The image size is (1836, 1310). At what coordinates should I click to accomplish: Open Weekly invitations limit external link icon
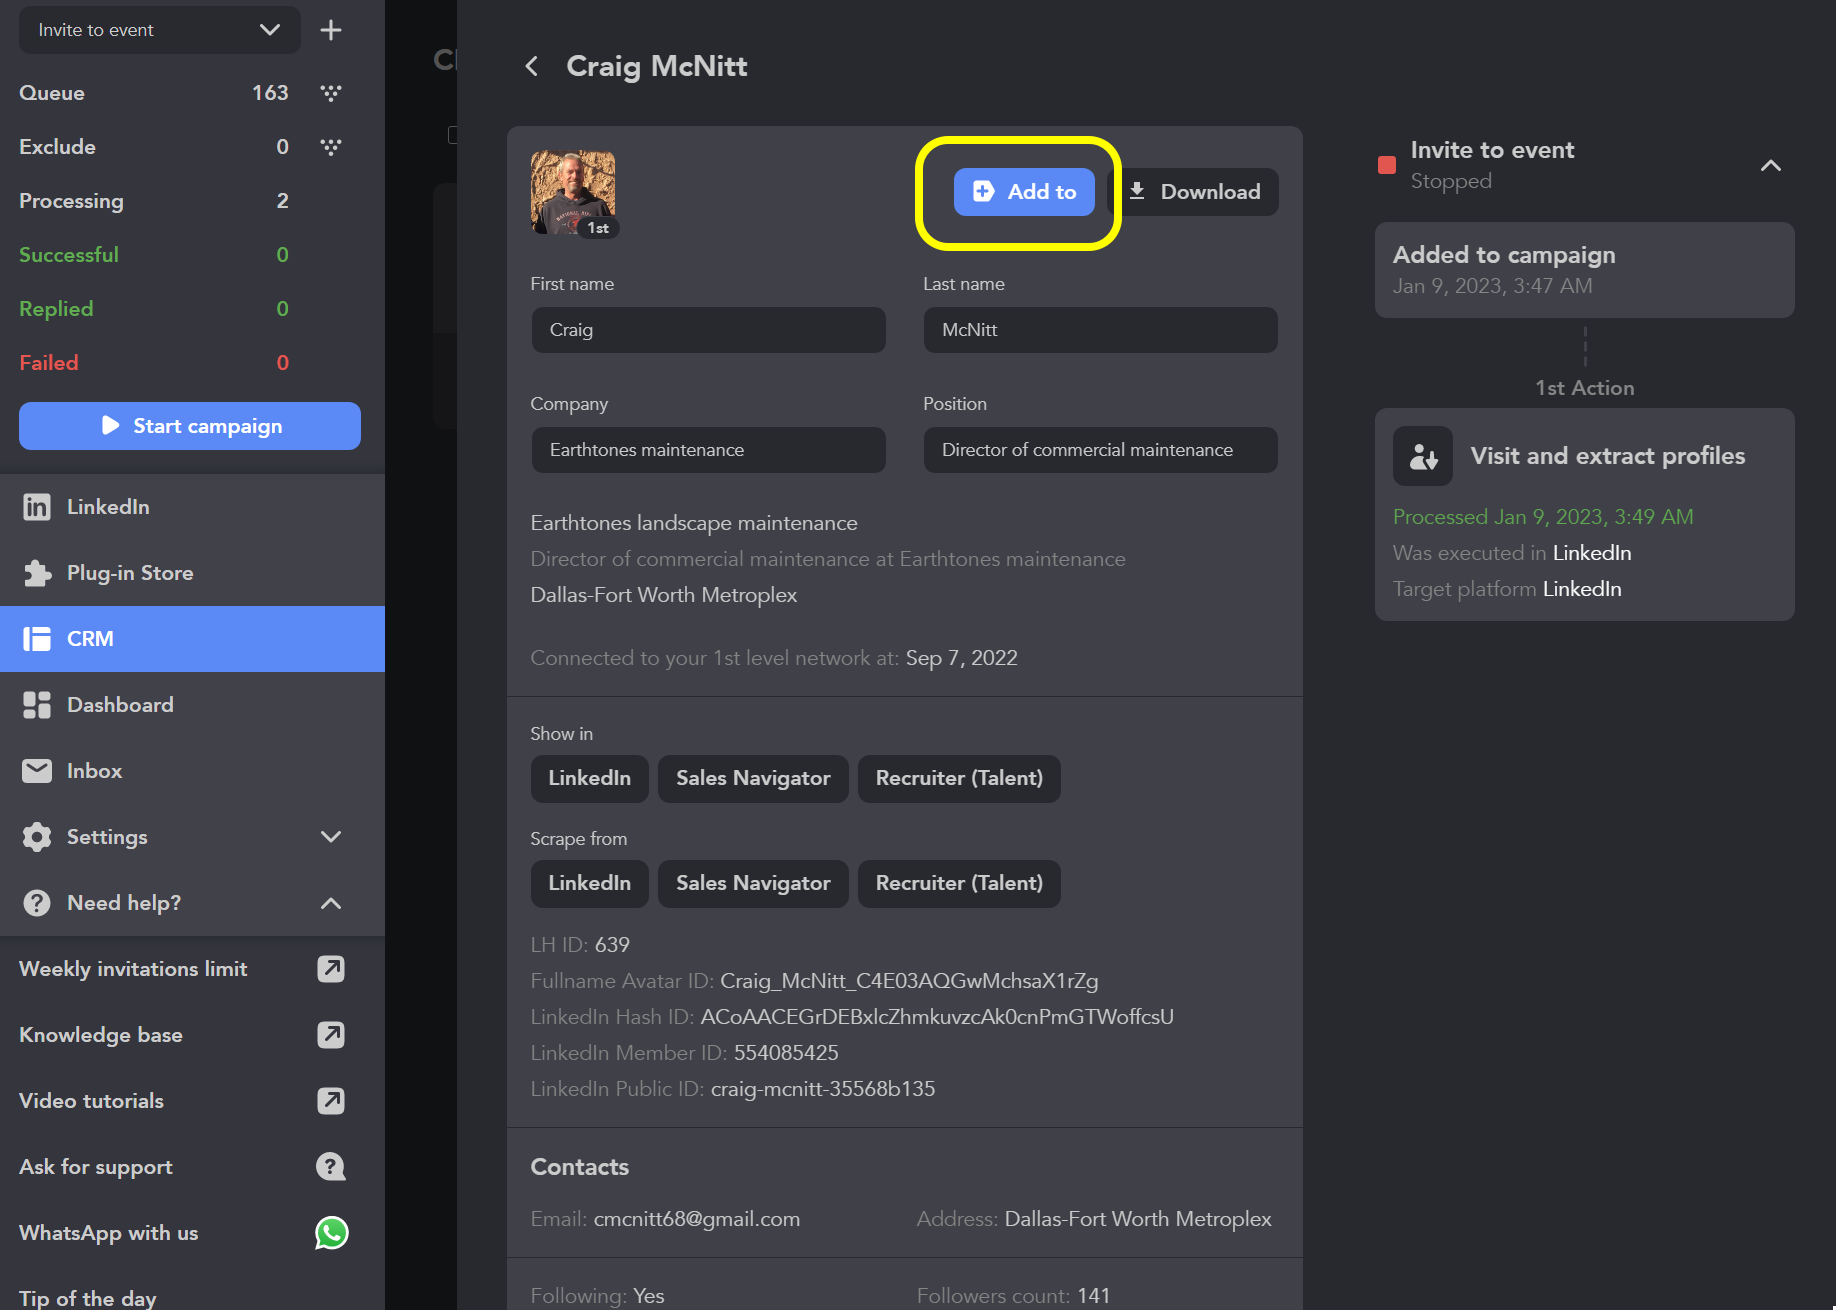[x=331, y=969]
